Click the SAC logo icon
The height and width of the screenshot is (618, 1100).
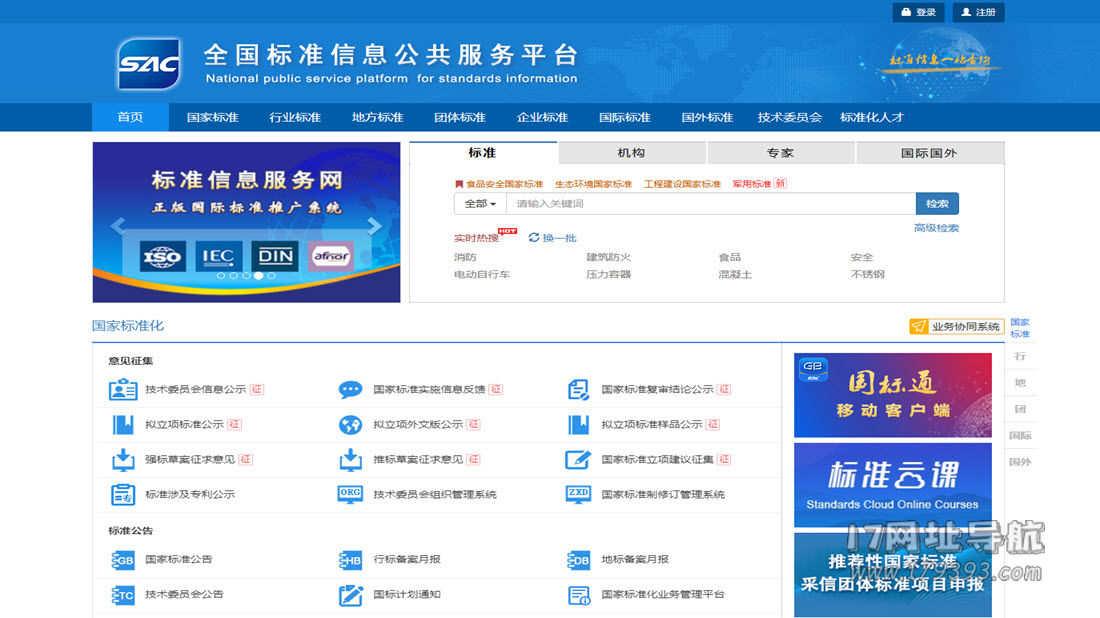point(149,64)
